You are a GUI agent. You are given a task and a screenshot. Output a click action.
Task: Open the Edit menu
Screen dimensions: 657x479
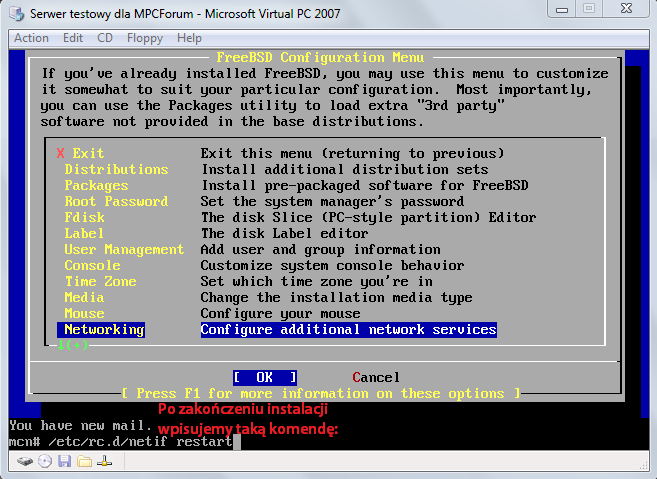tap(73, 38)
